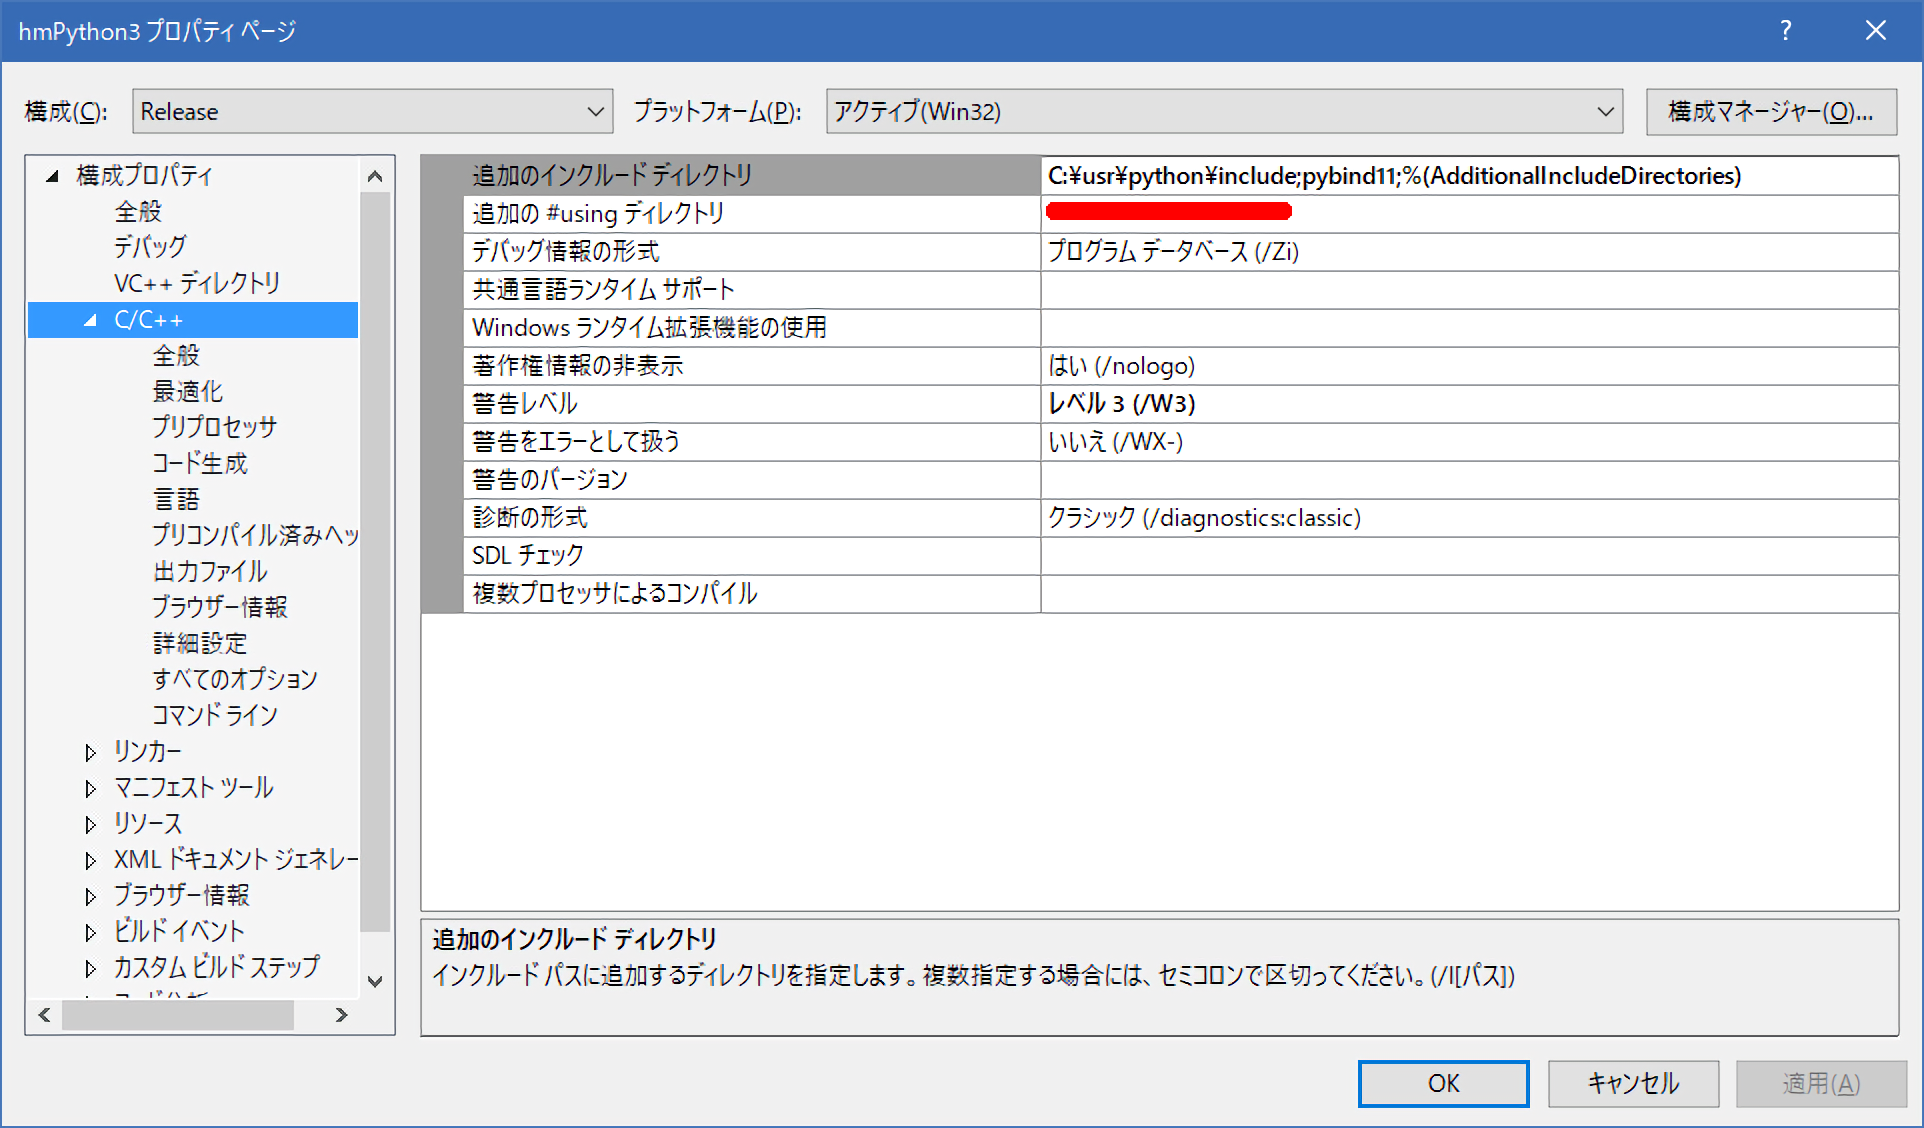Select the 最適化 tree item

tap(188, 391)
